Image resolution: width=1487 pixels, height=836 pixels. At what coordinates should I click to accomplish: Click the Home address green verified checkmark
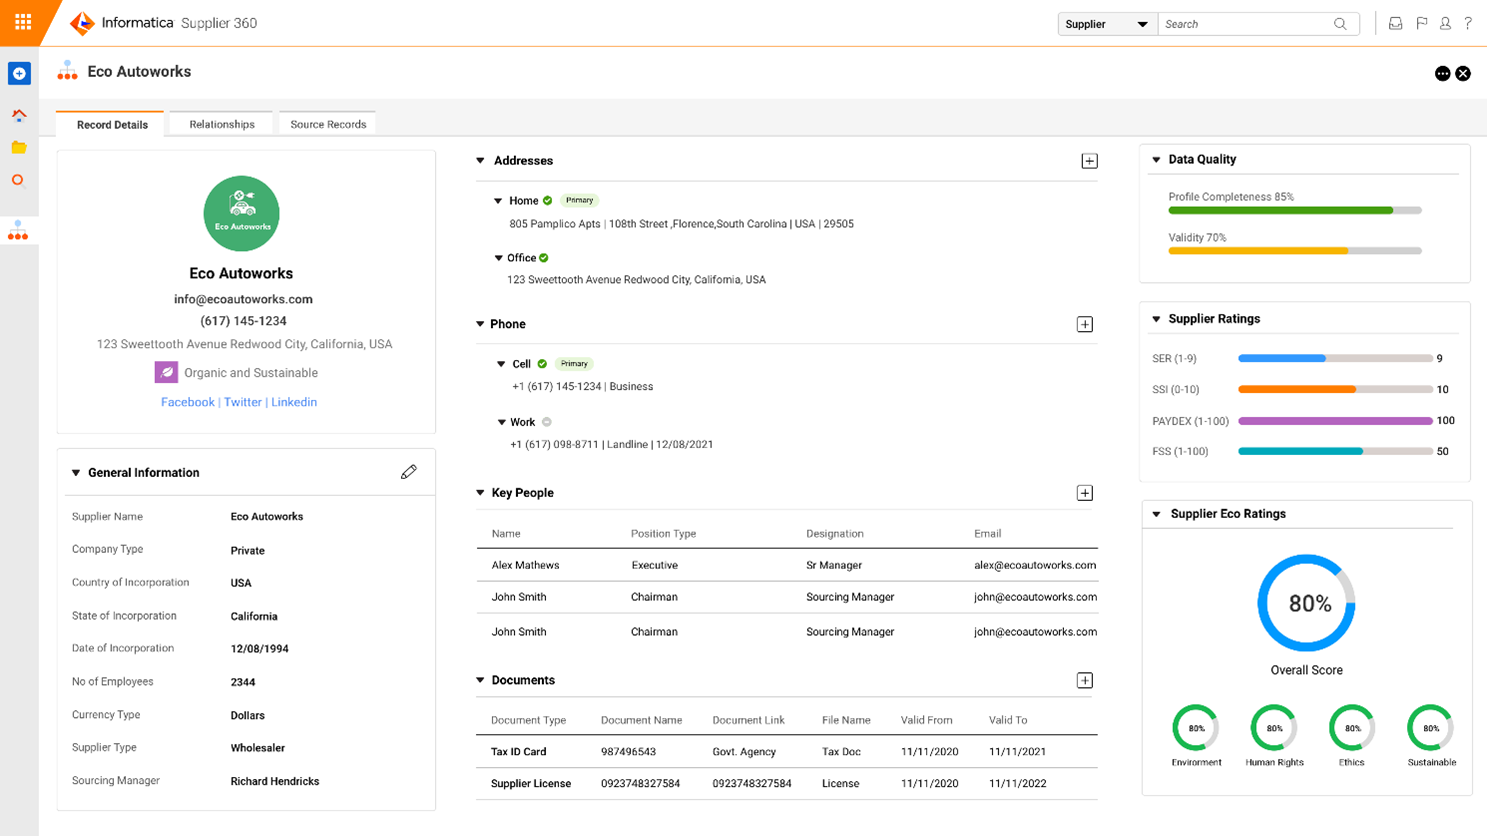coord(548,201)
